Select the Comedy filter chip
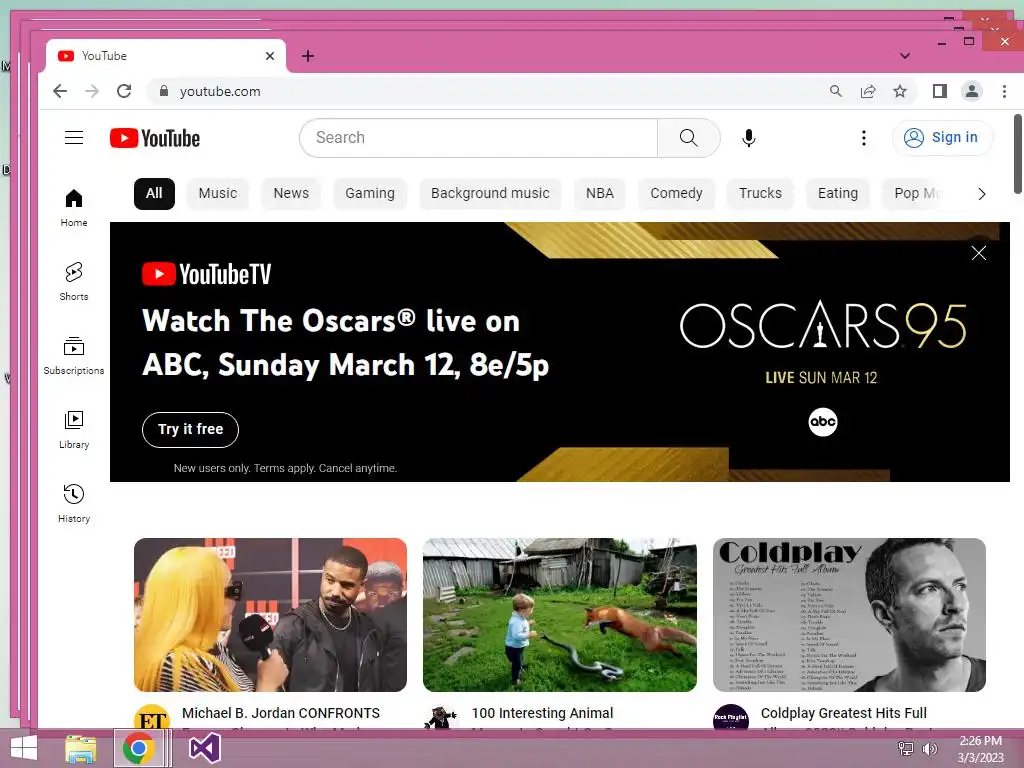Image resolution: width=1024 pixels, height=768 pixels. [676, 193]
